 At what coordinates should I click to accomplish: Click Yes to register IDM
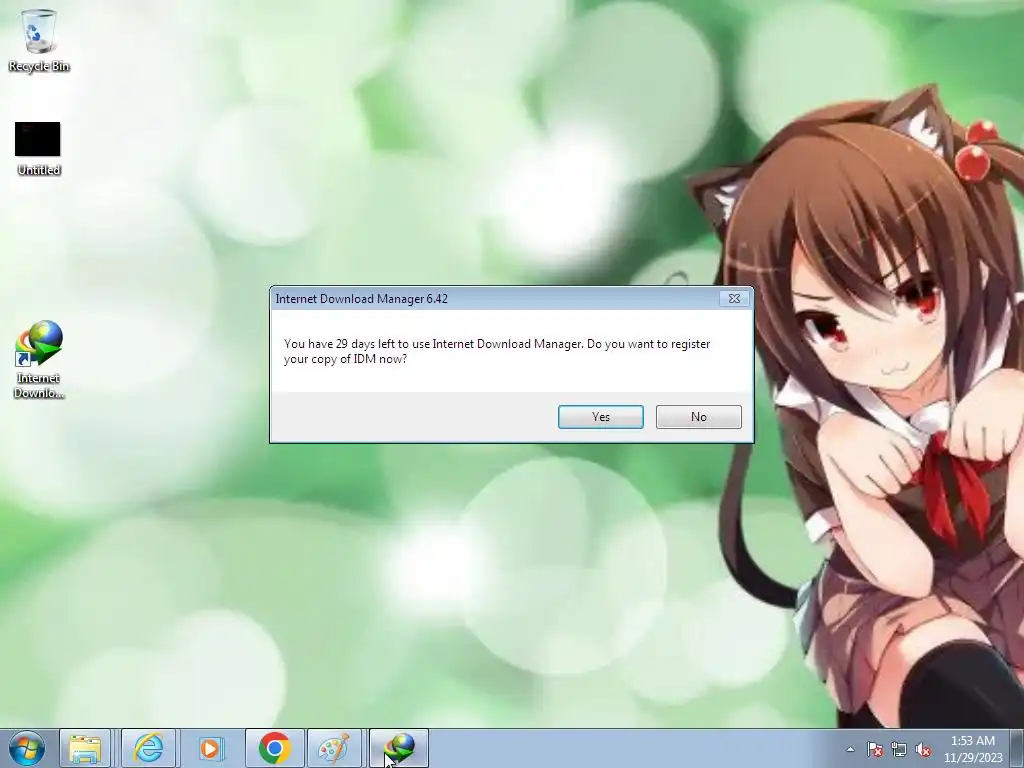[x=600, y=417]
